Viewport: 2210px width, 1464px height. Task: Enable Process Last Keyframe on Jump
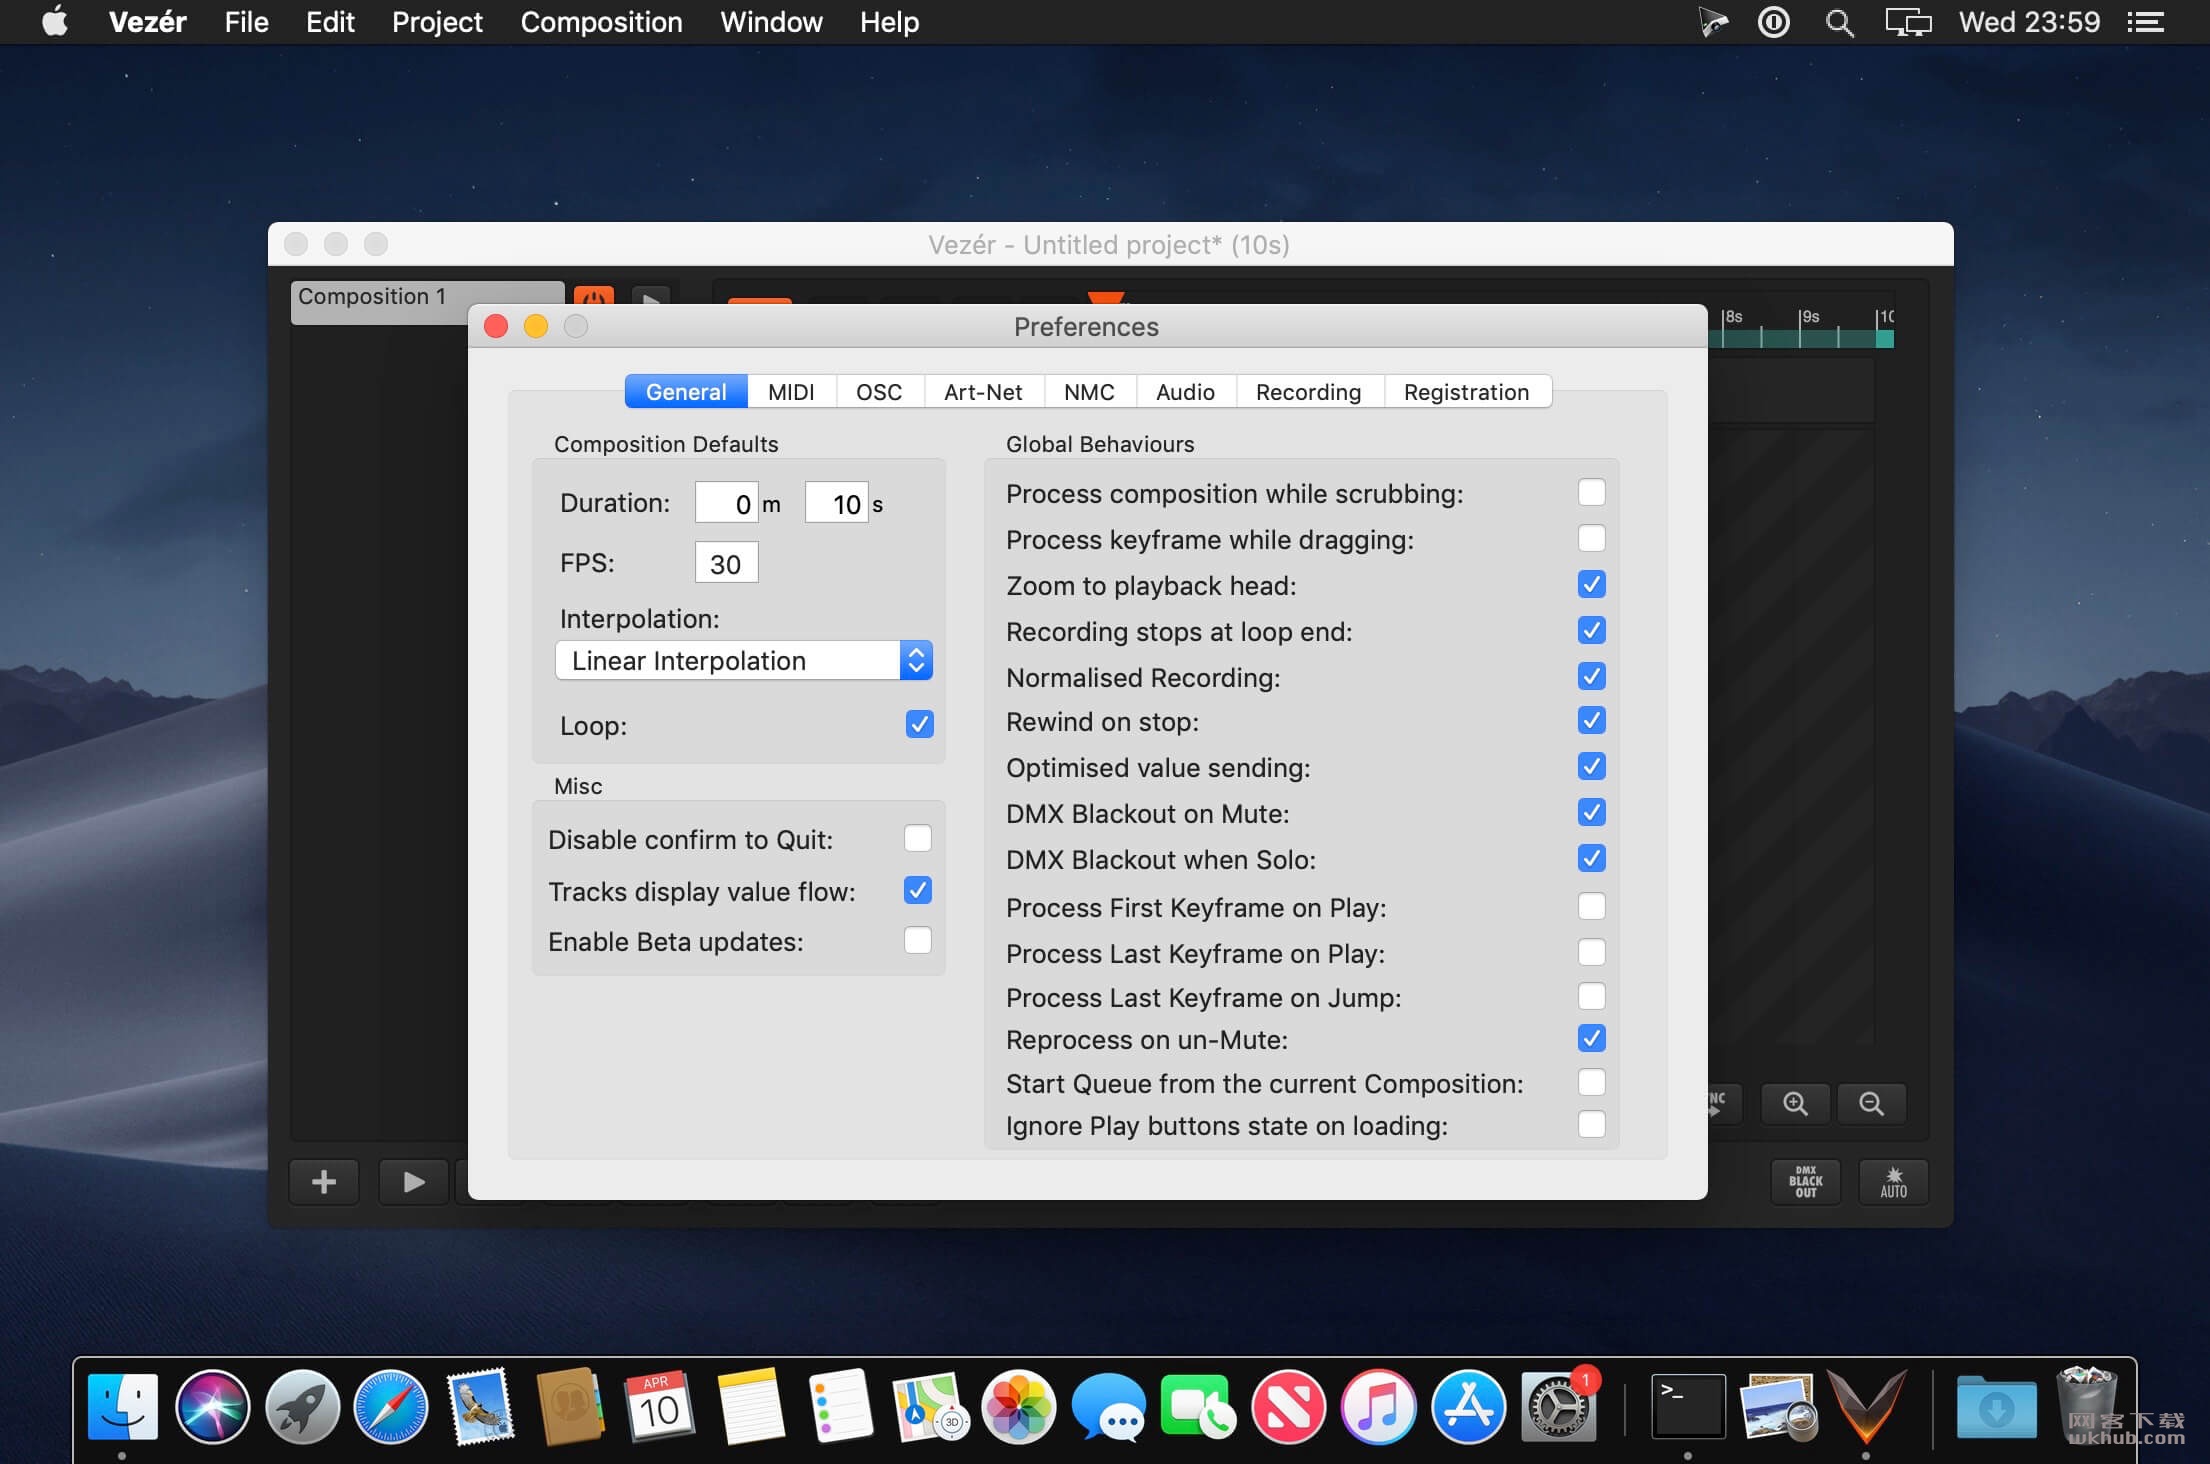[1591, 996]
